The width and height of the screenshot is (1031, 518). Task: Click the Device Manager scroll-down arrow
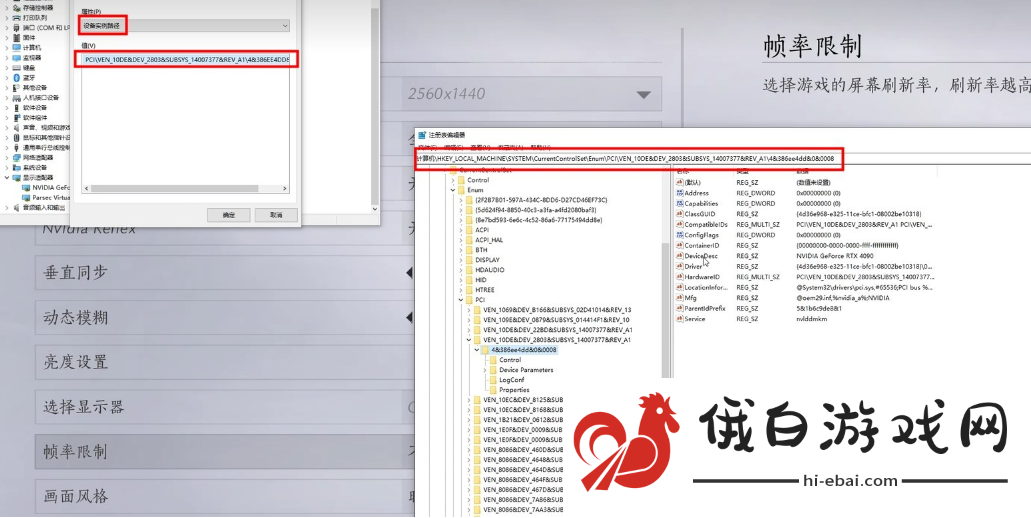[375, 209]
